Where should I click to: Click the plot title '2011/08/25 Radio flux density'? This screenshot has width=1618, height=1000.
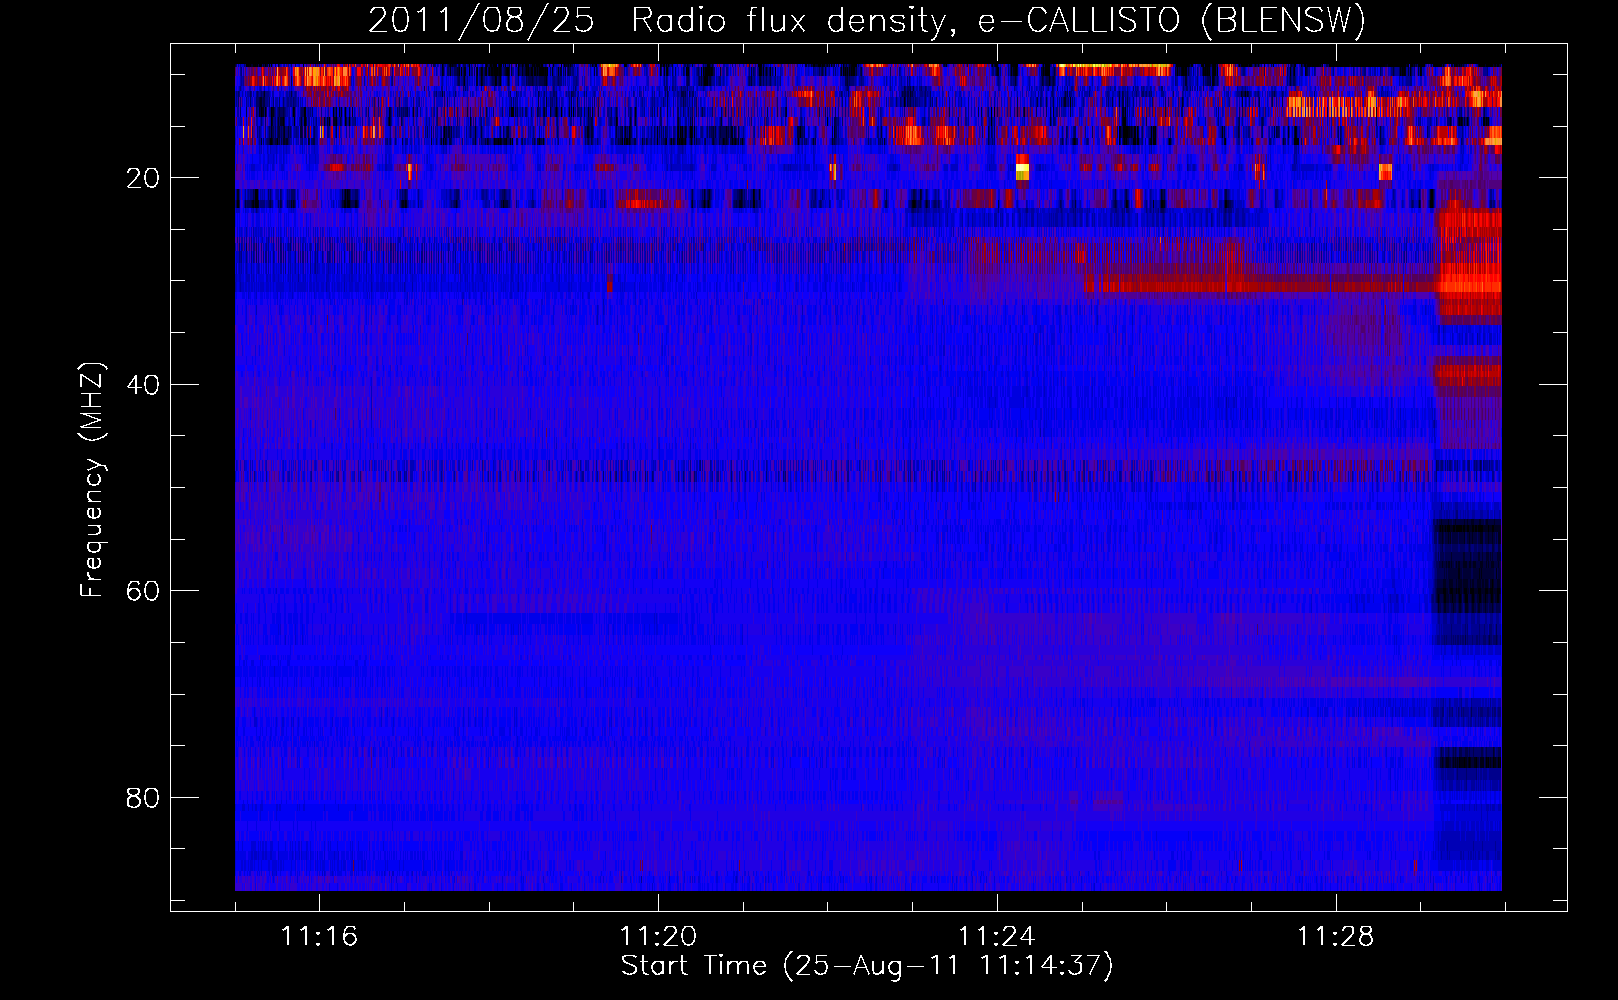(x=866, y=20)
